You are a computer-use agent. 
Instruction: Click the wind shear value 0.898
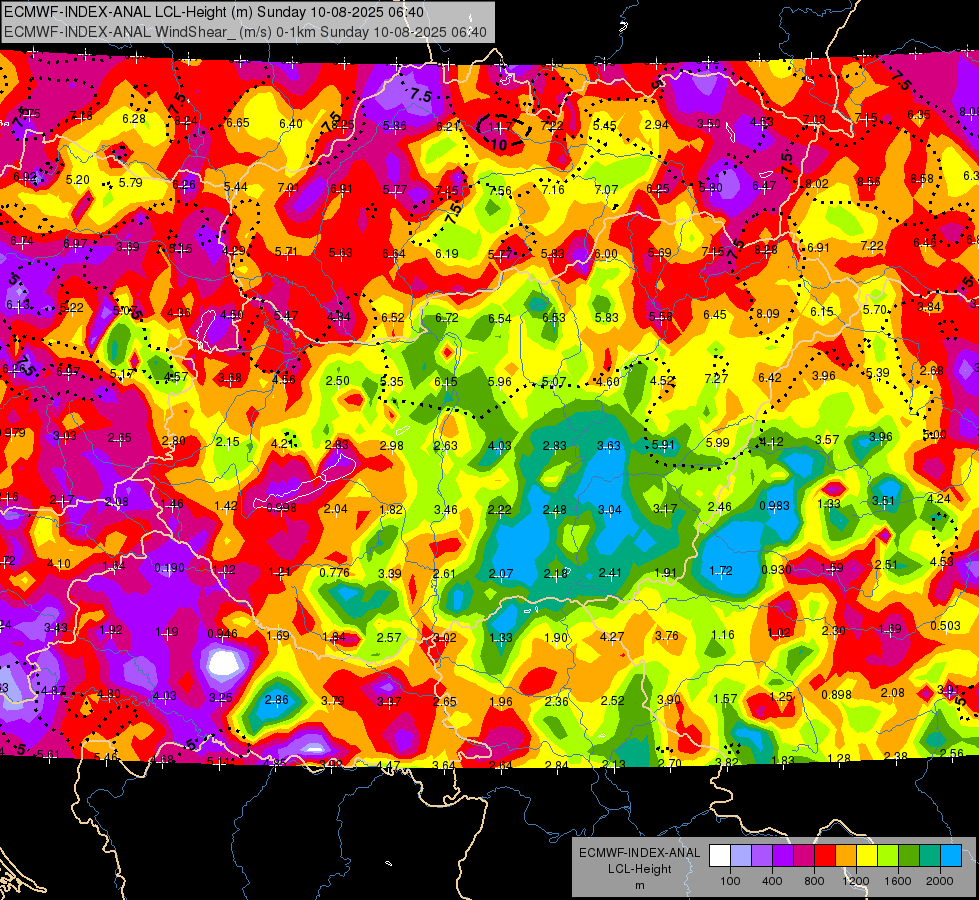pos(837,695)
